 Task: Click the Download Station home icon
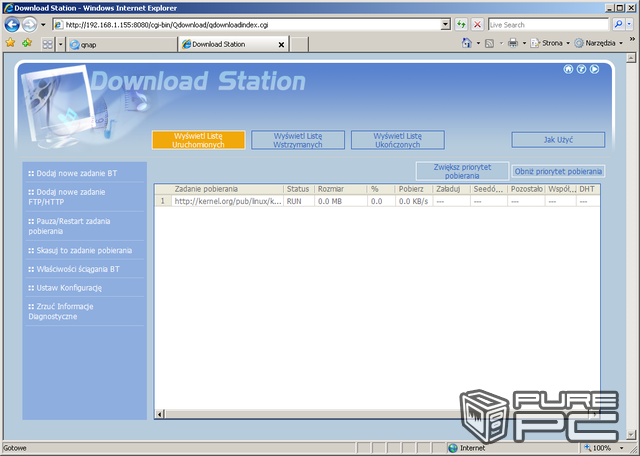pyautogui.click(x=568, y=69)
